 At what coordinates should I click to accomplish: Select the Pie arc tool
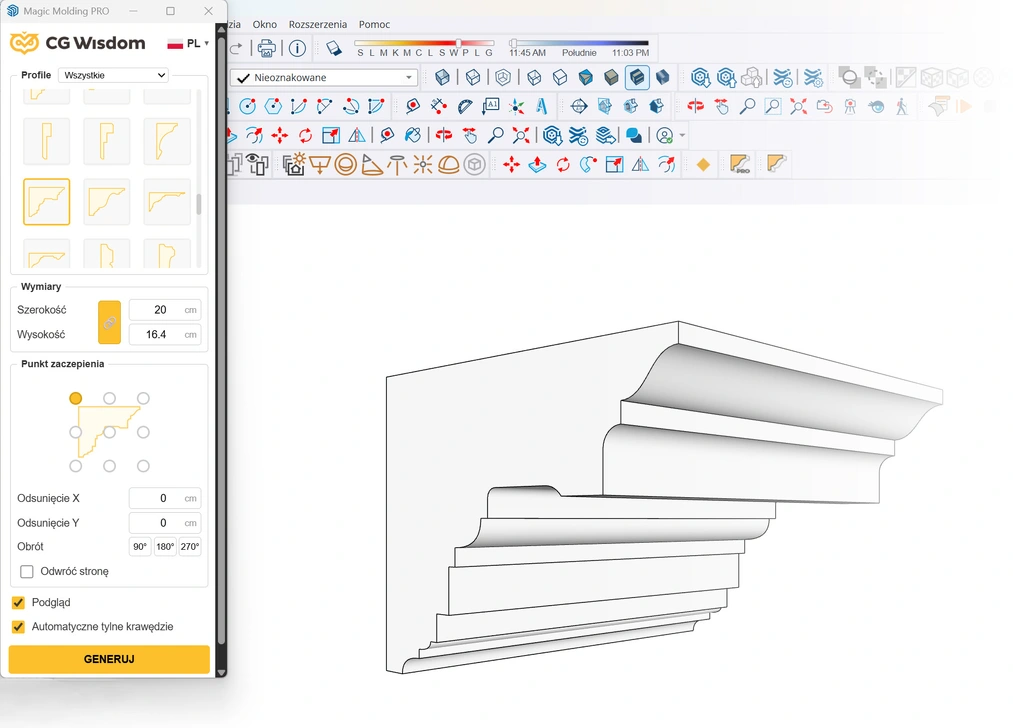click(x=376, y=106)
